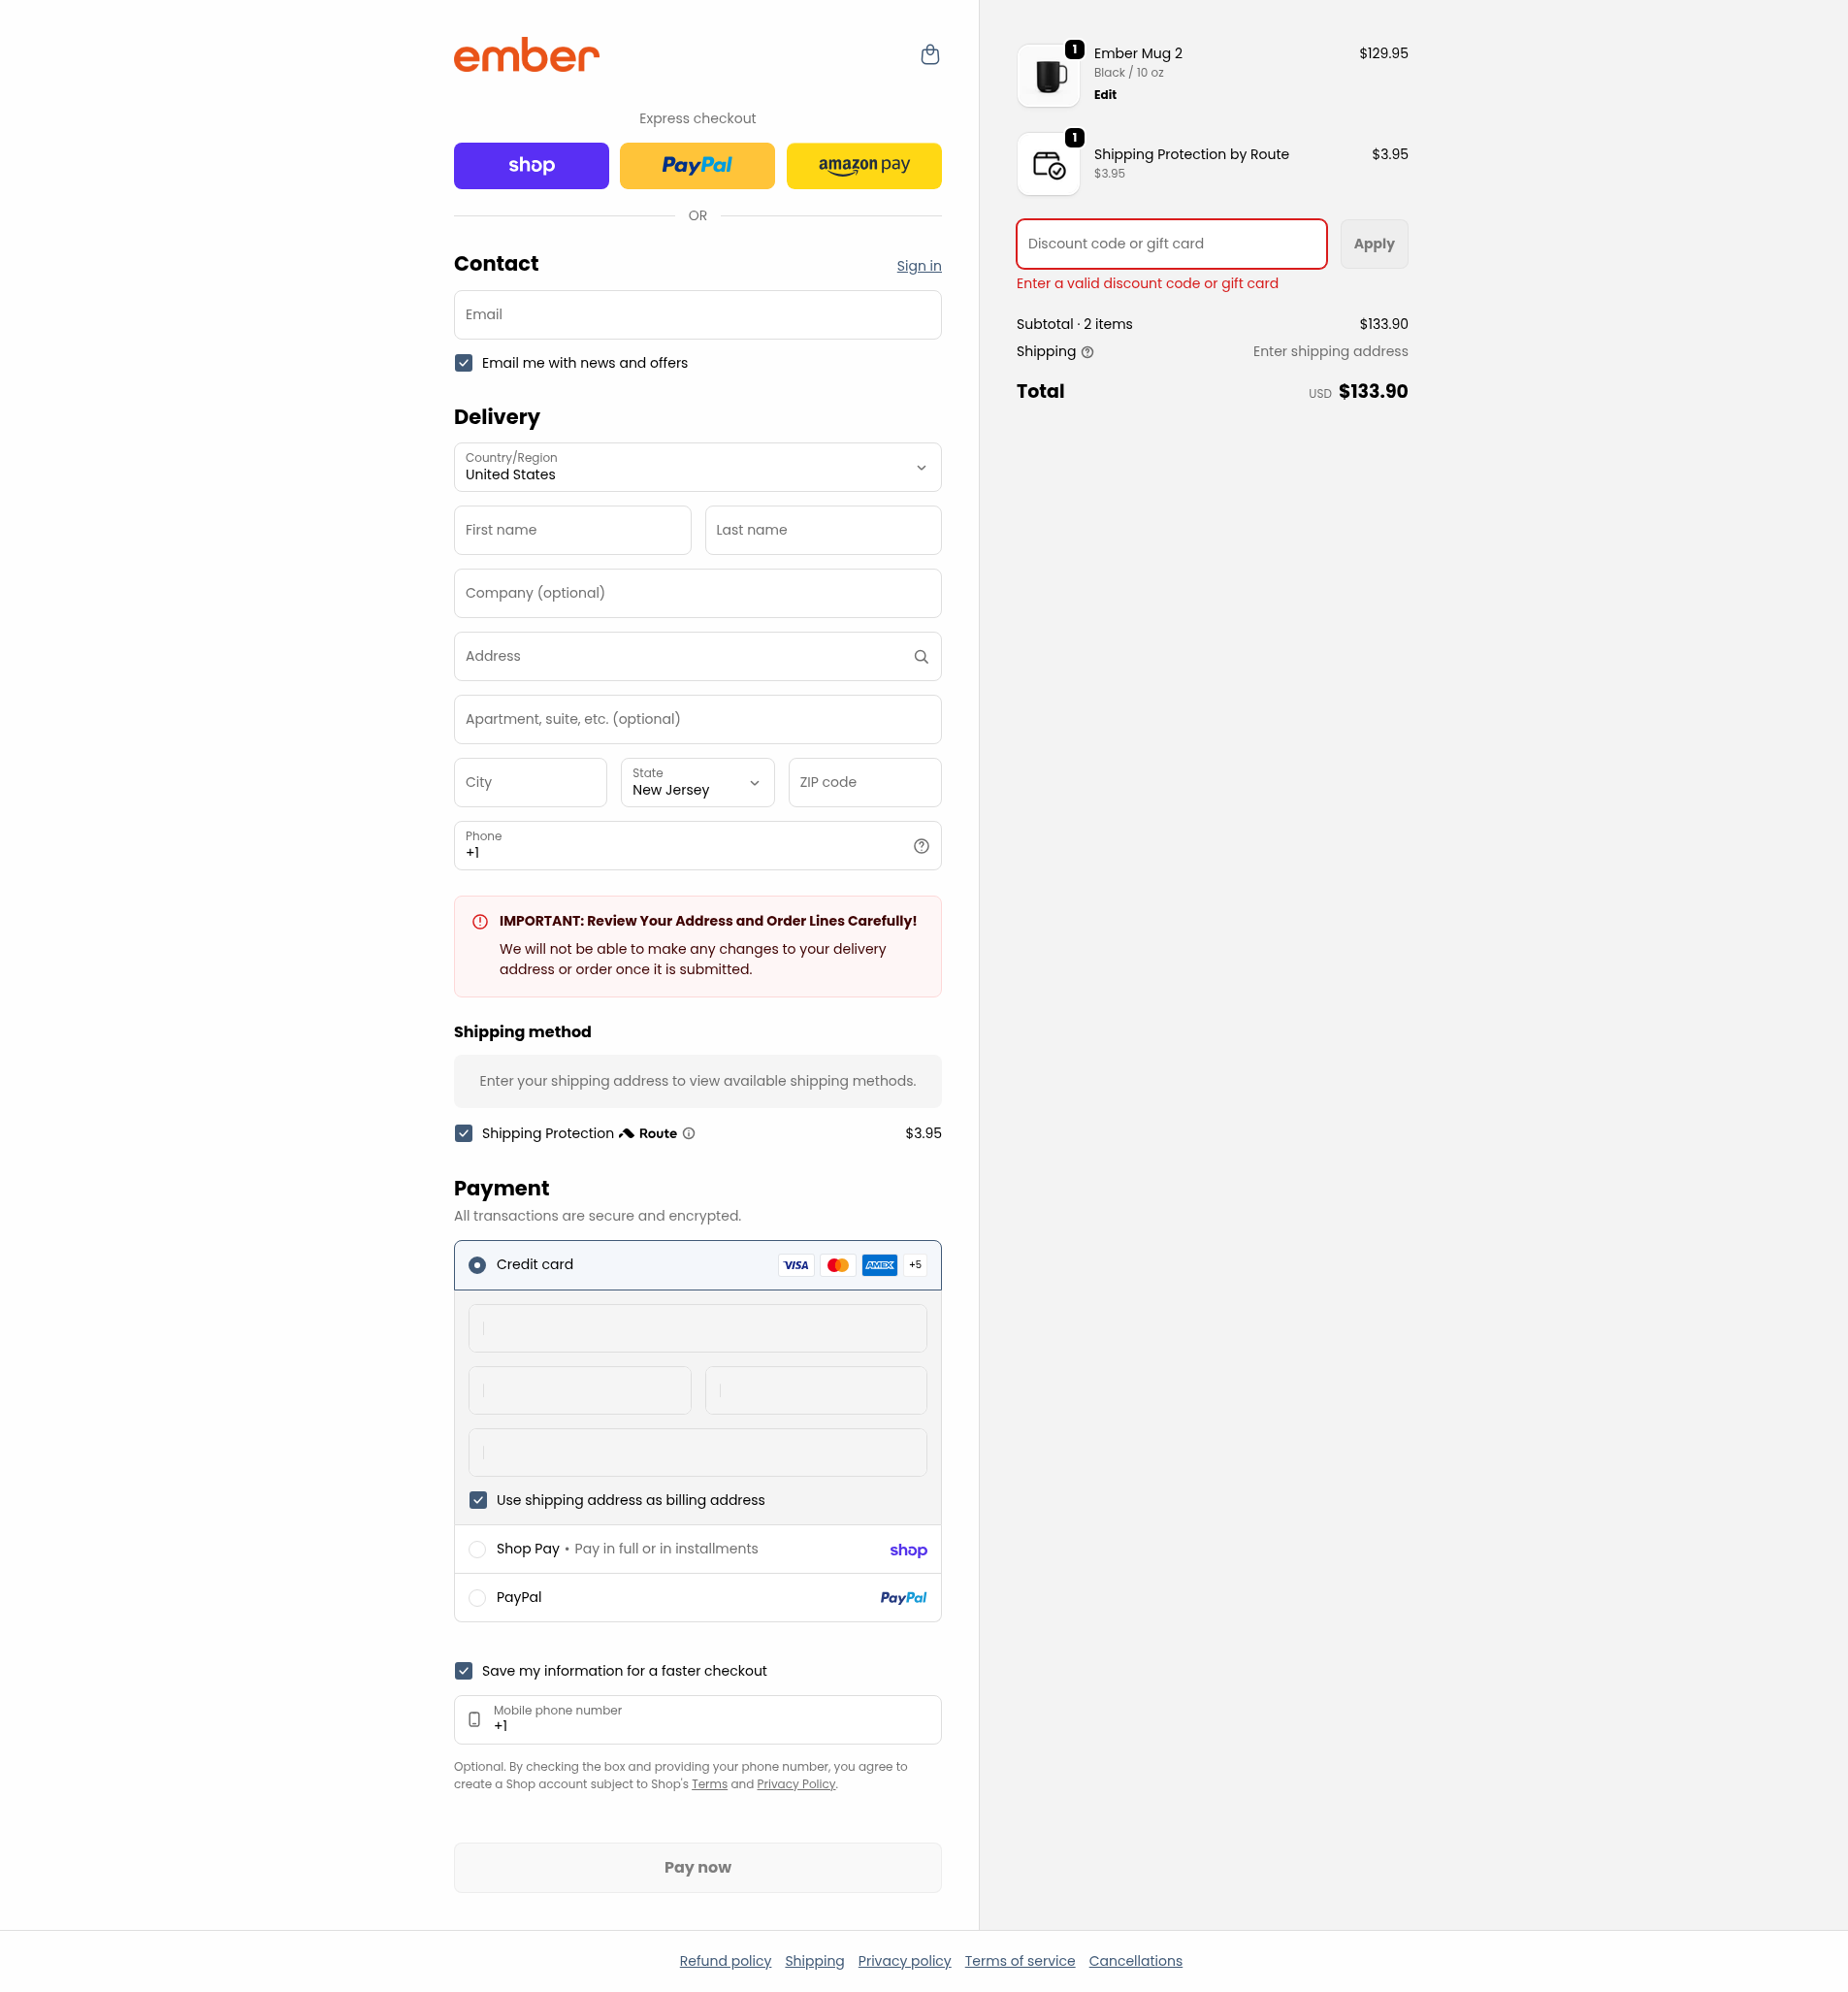This screenshot has width=1848, height=1992.
Task: Open the Country/Region dropdown
Action: 697,467
